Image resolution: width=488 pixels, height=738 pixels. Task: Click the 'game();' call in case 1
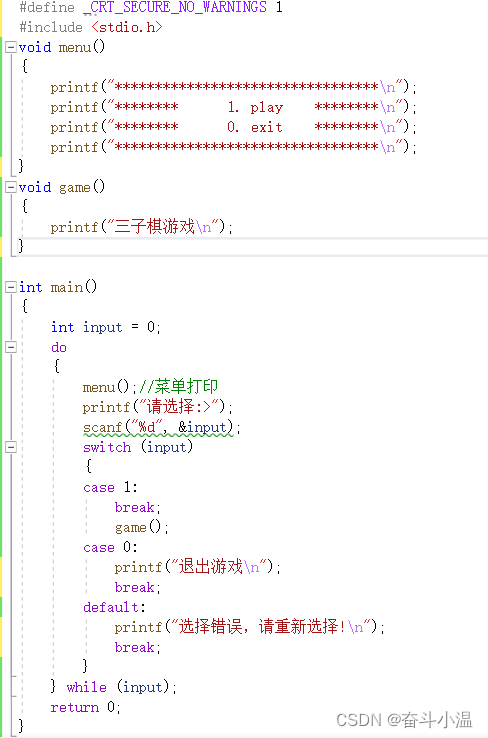click(x=142, y=527)
